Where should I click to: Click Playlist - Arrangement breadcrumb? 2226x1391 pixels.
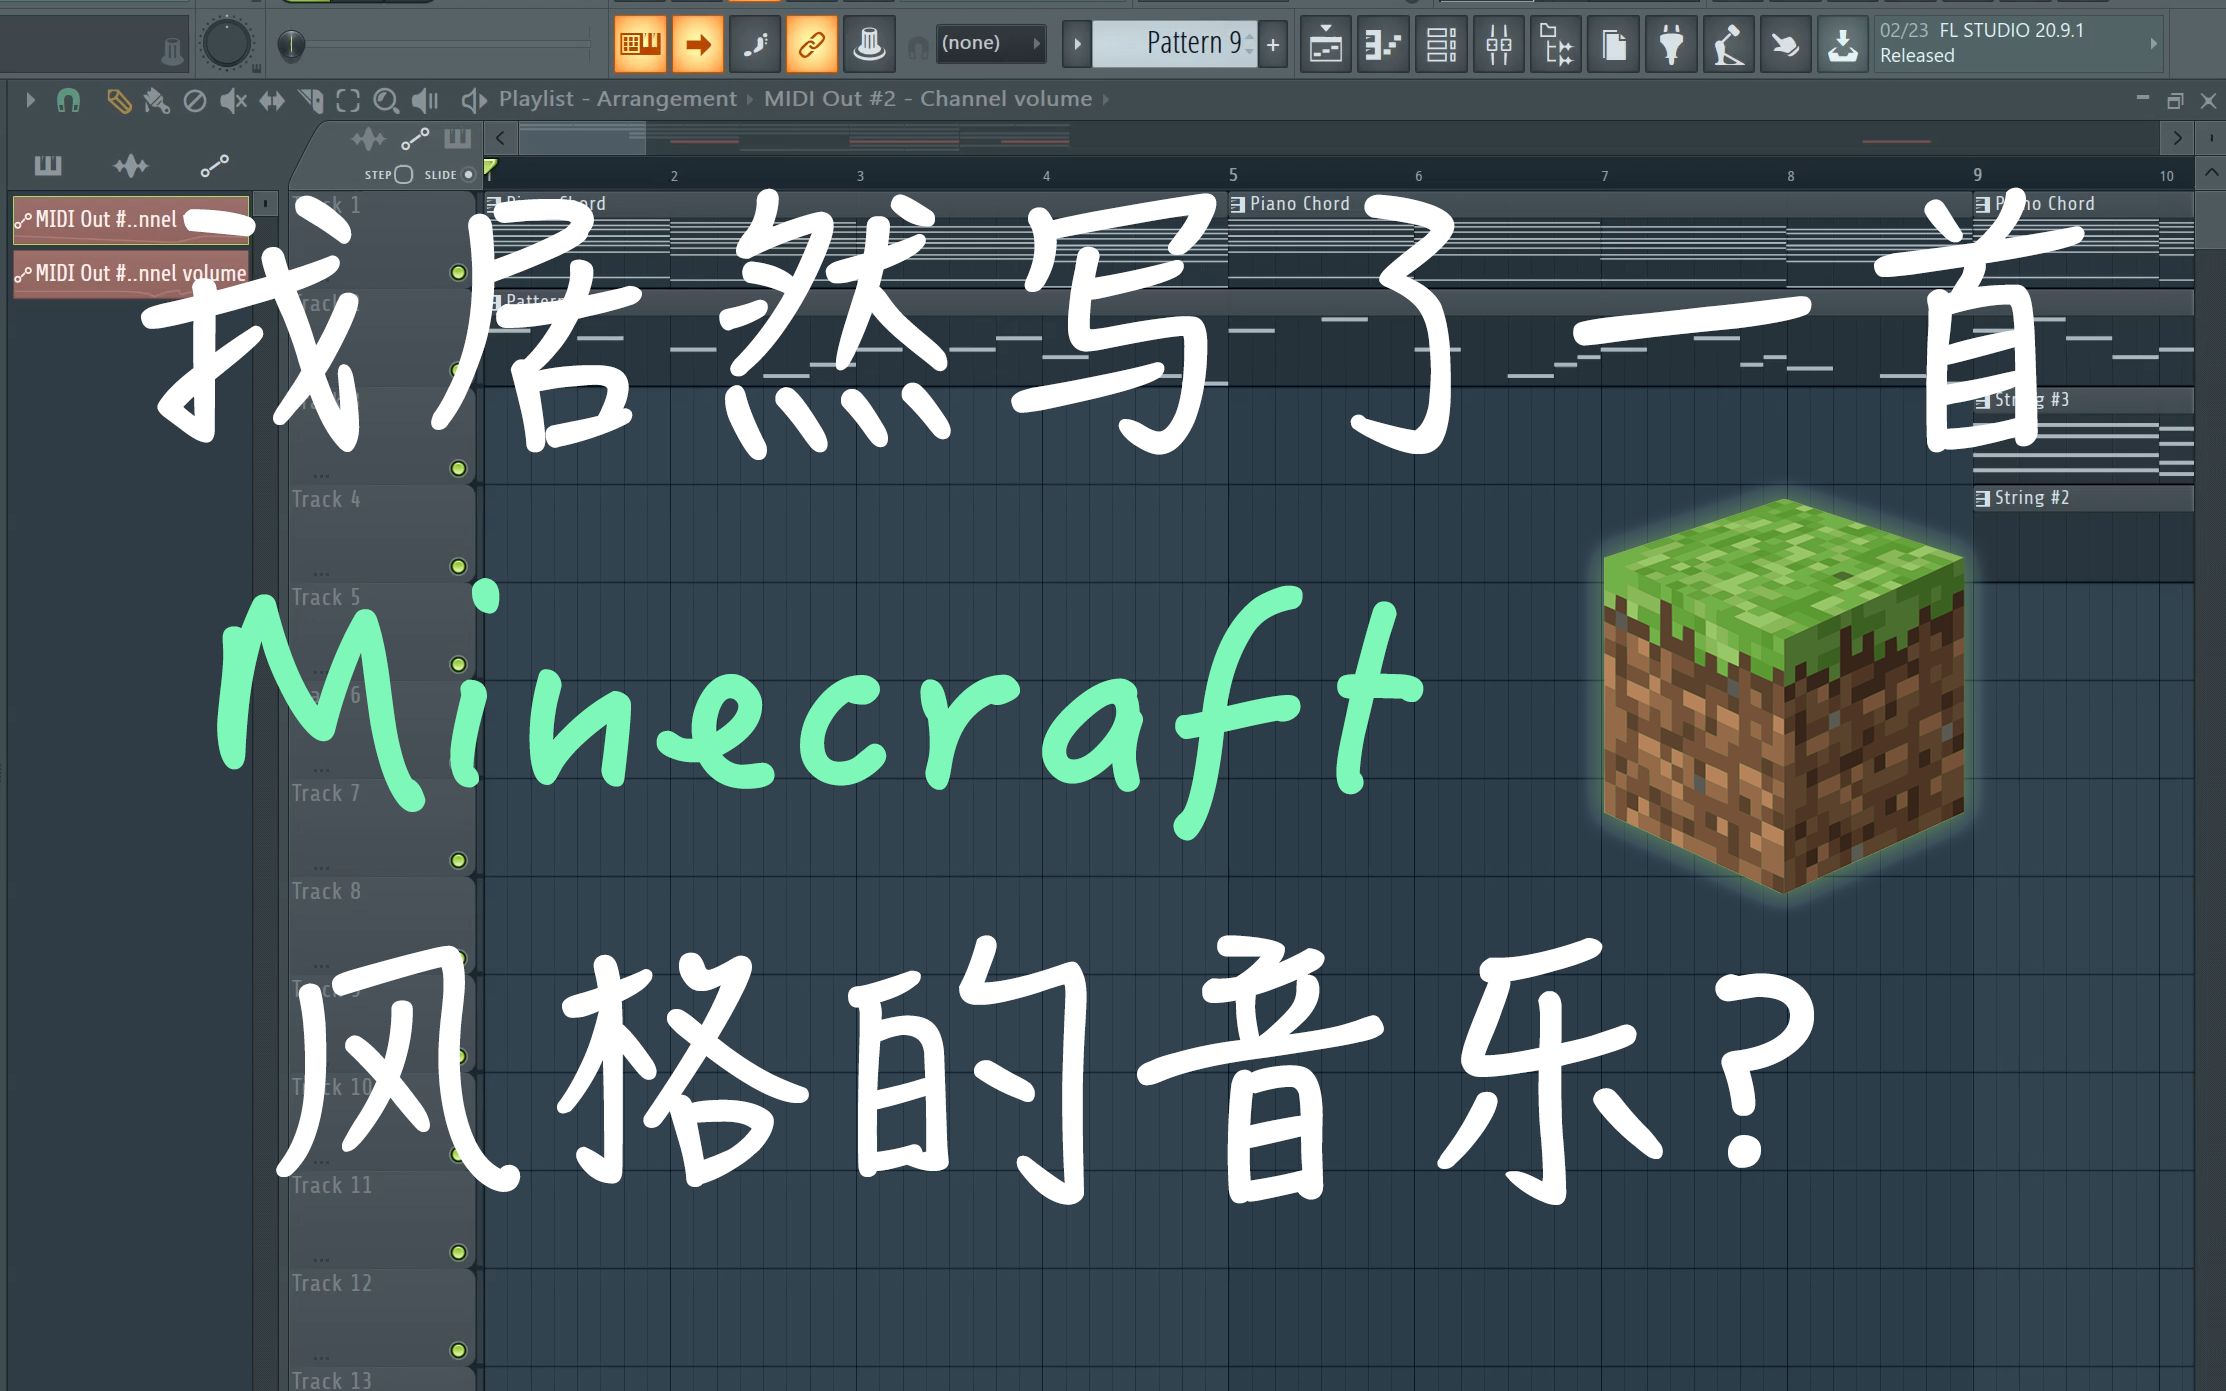(617, 99)
